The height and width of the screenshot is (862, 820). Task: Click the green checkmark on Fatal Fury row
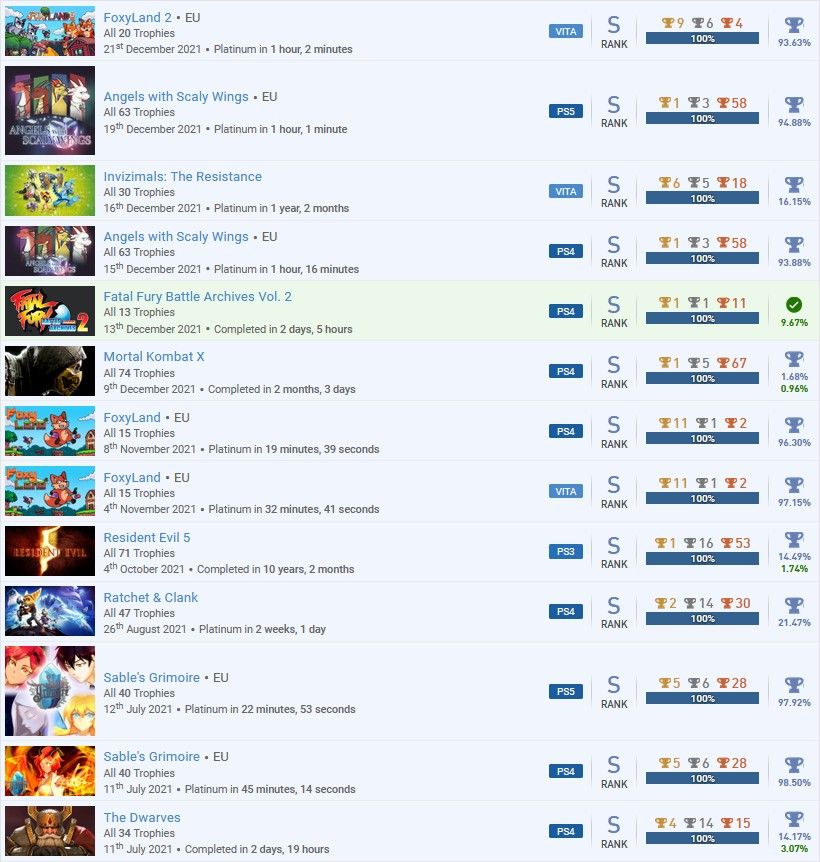[794, 305]
